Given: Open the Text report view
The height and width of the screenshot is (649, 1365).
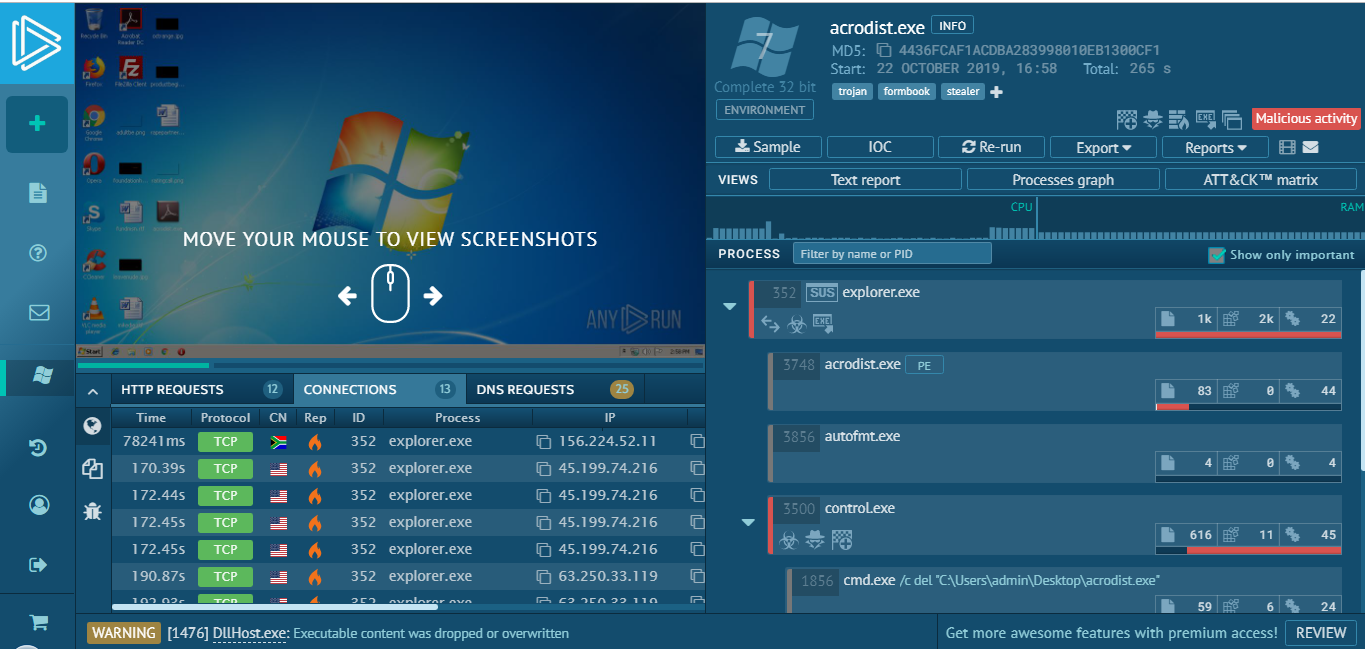Looking at the screenshot, I should click(x=865, y=180).
